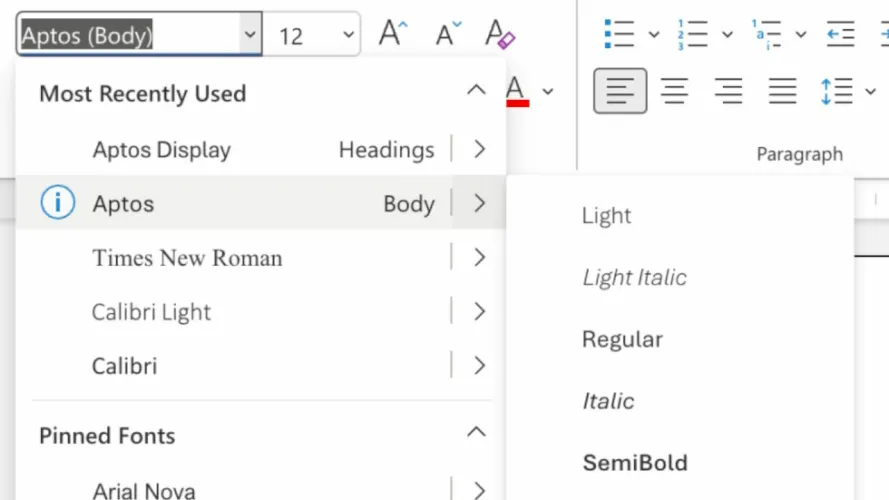
Task: Apply bullet list formatting
Action: coord(620,34)
